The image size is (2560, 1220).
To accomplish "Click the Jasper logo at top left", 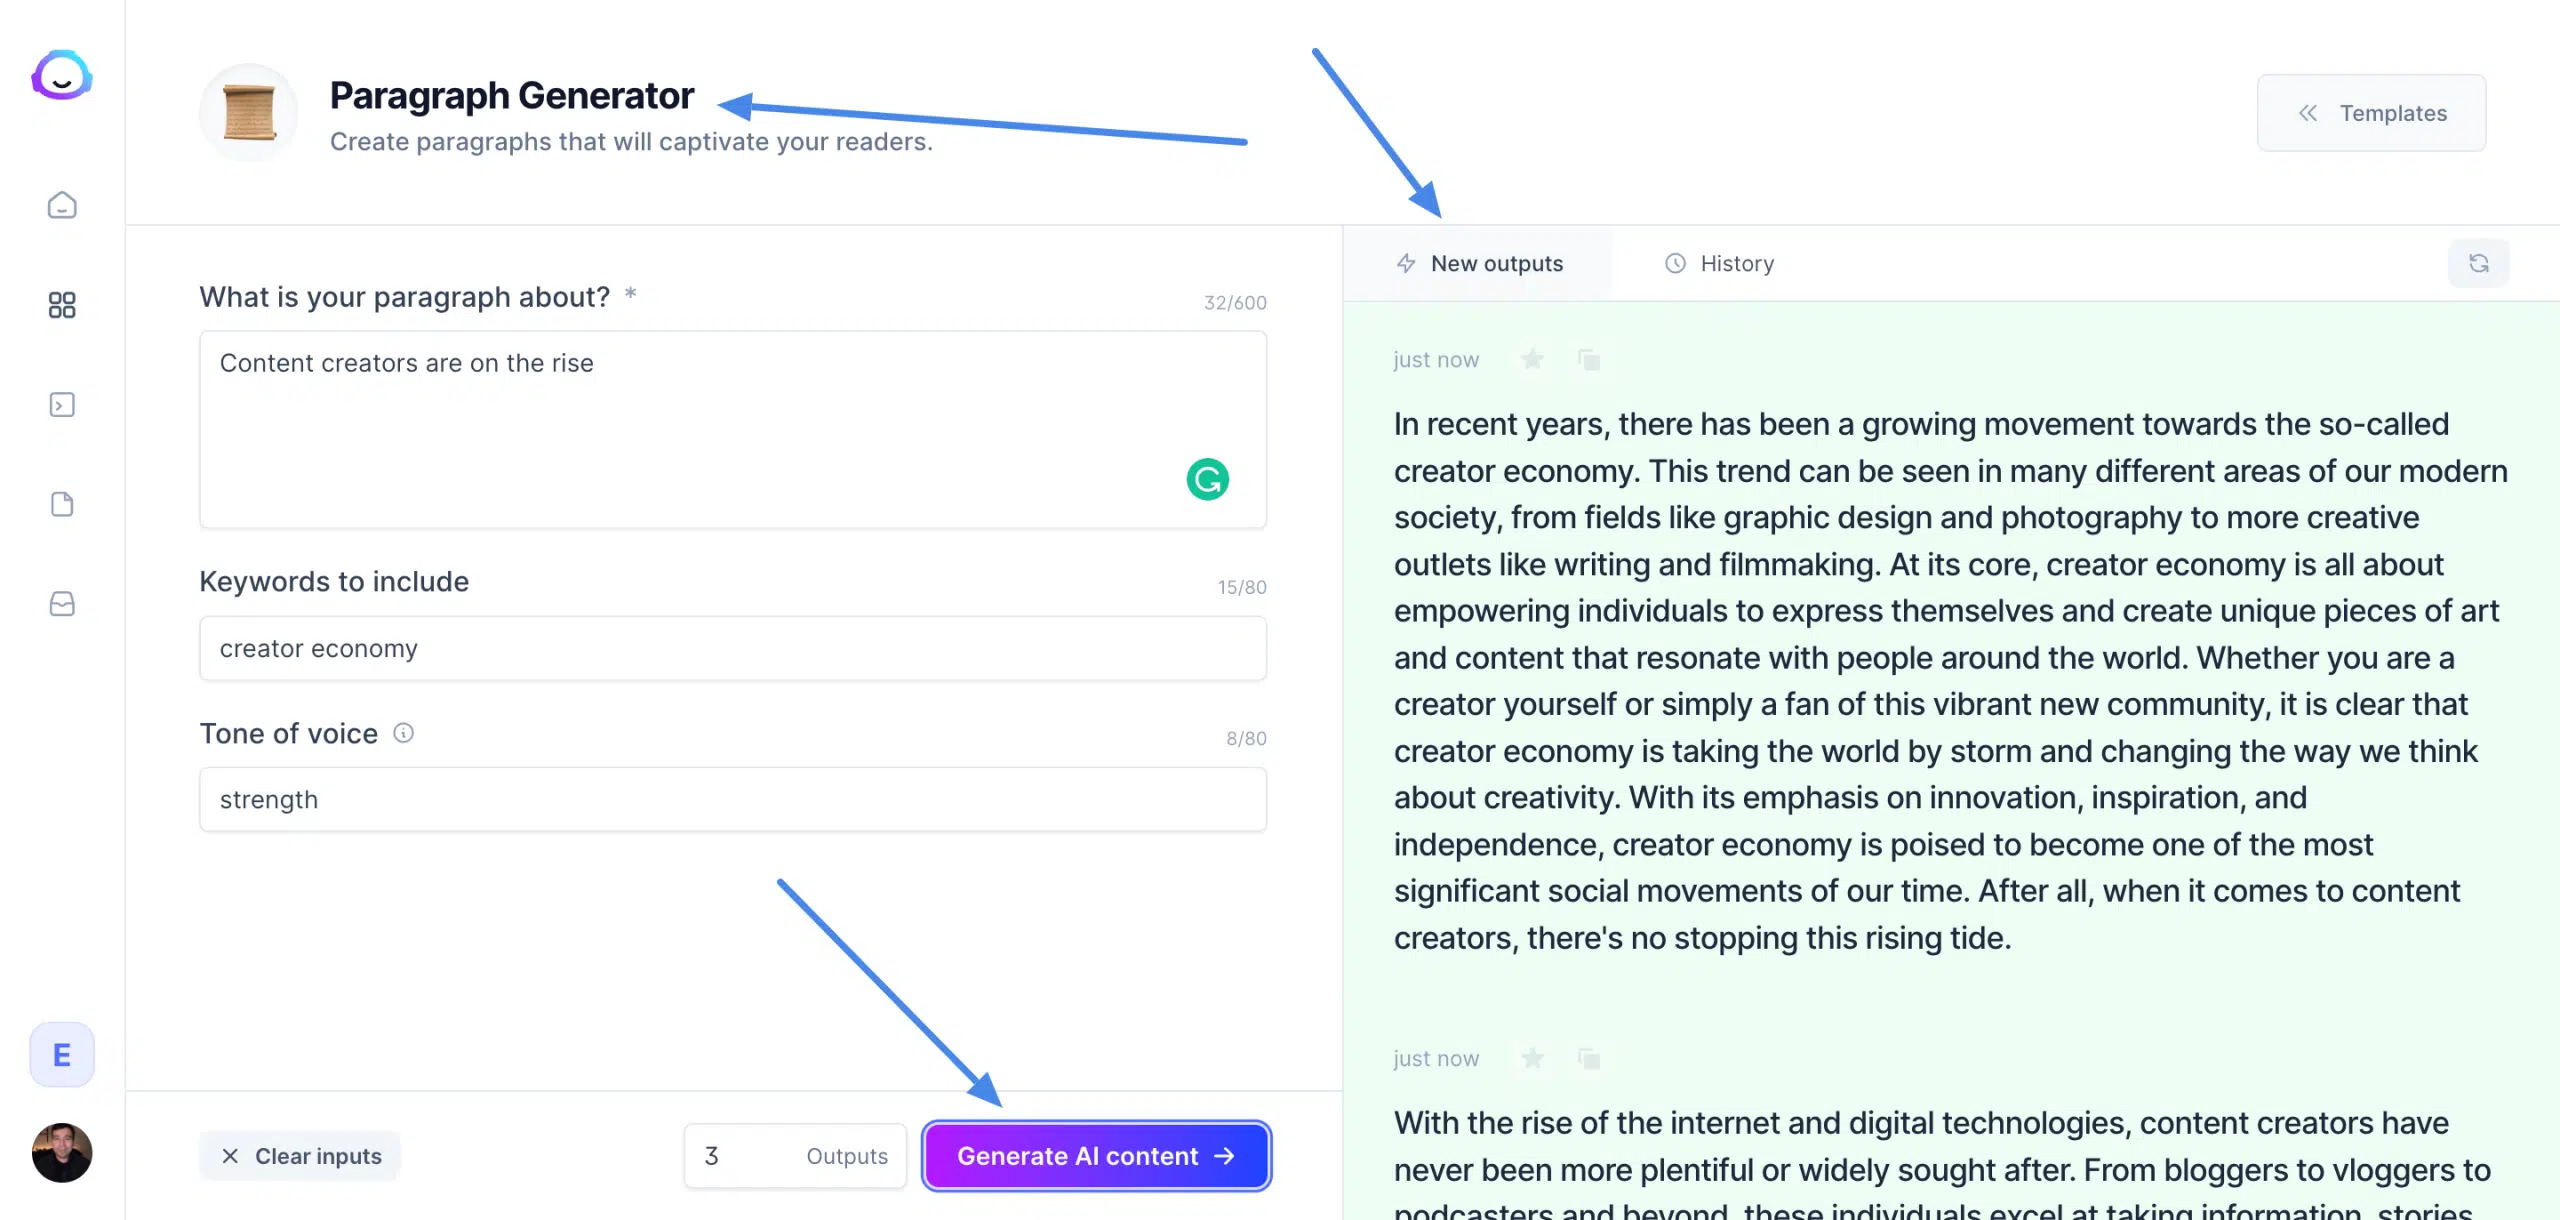I will tap(61, 75).
